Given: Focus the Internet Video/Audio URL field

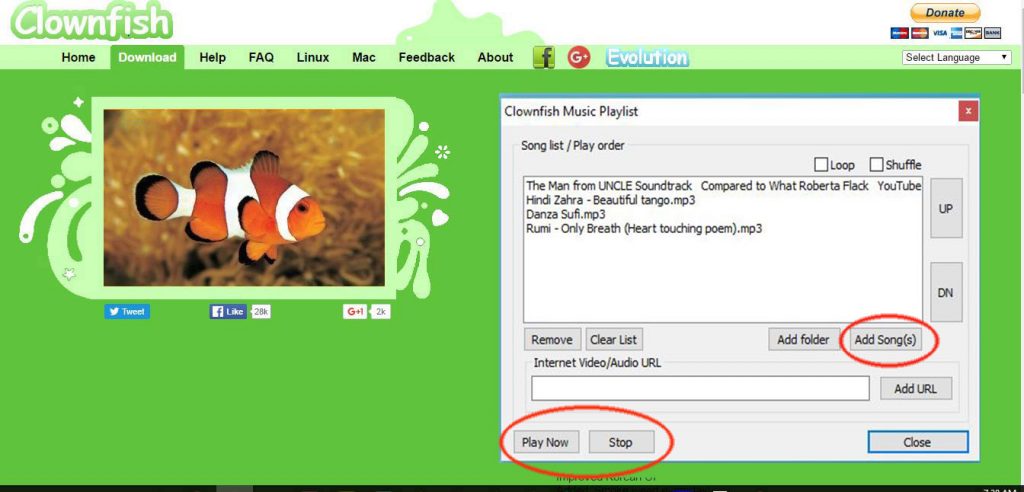Looking at the screenshot, I should (700, 389).
